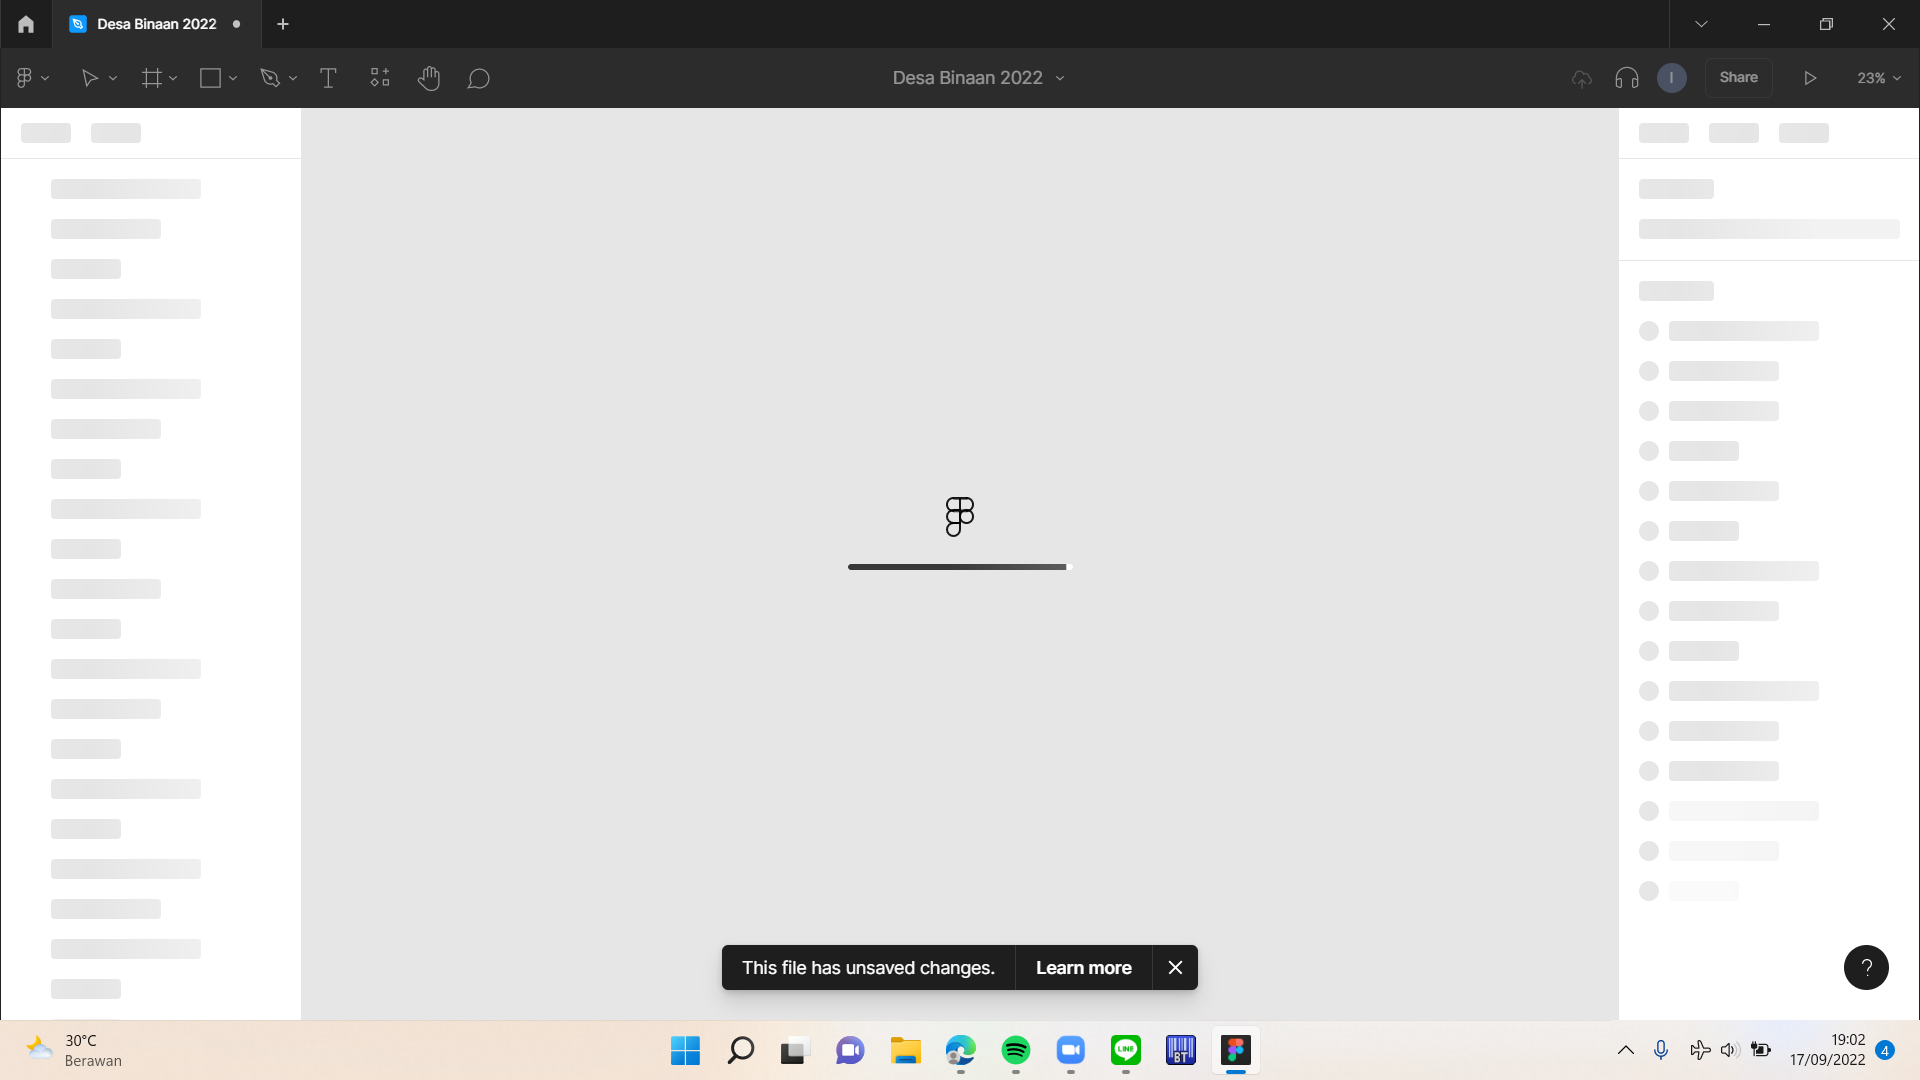Open the barcode app in taskbar
Screen dimensions: 1920x1080
[1181, 1051]
